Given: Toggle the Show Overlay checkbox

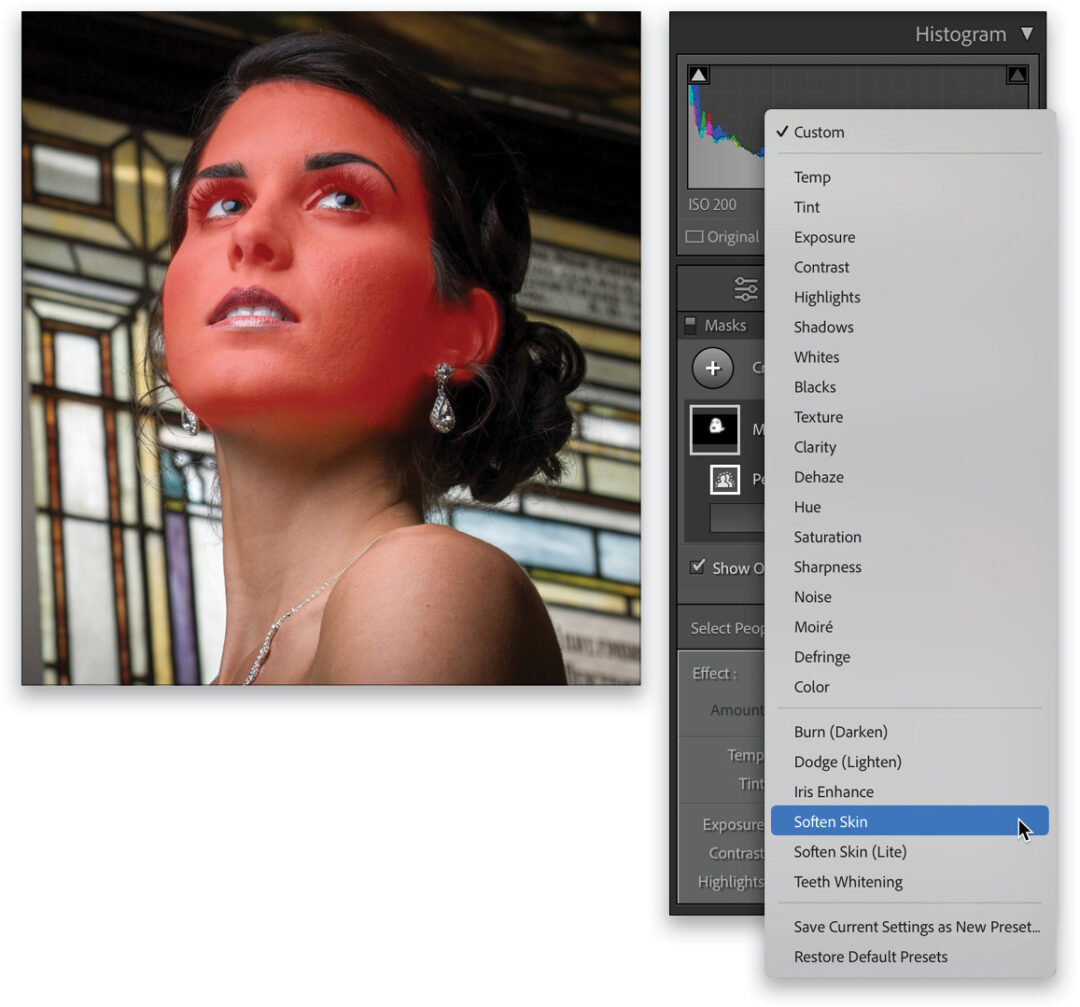Looking at the screenshot, I should pos(696,568).
